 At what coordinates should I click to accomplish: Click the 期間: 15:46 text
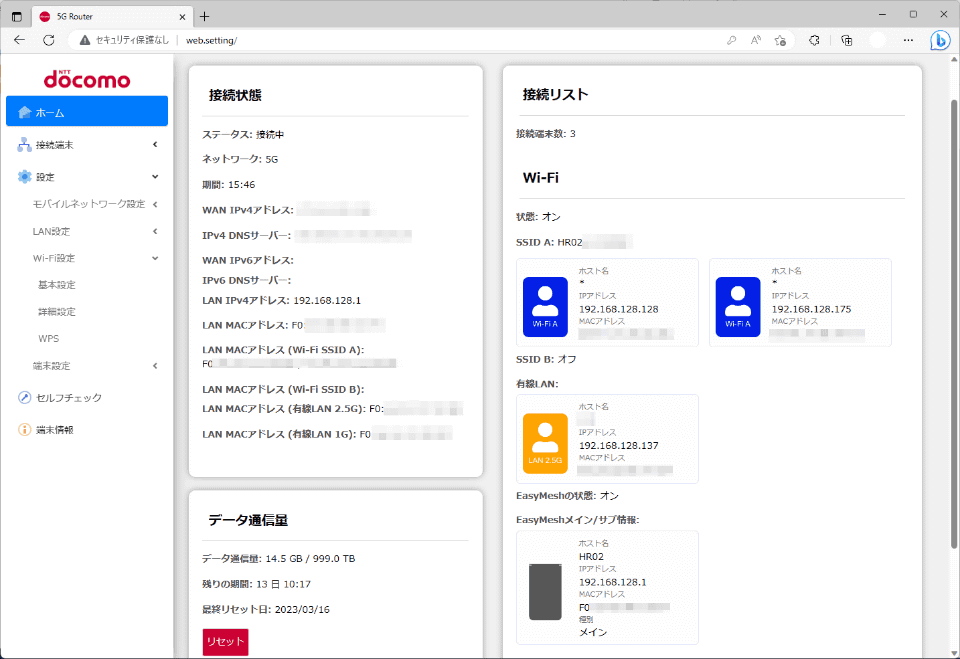point(228,184)
